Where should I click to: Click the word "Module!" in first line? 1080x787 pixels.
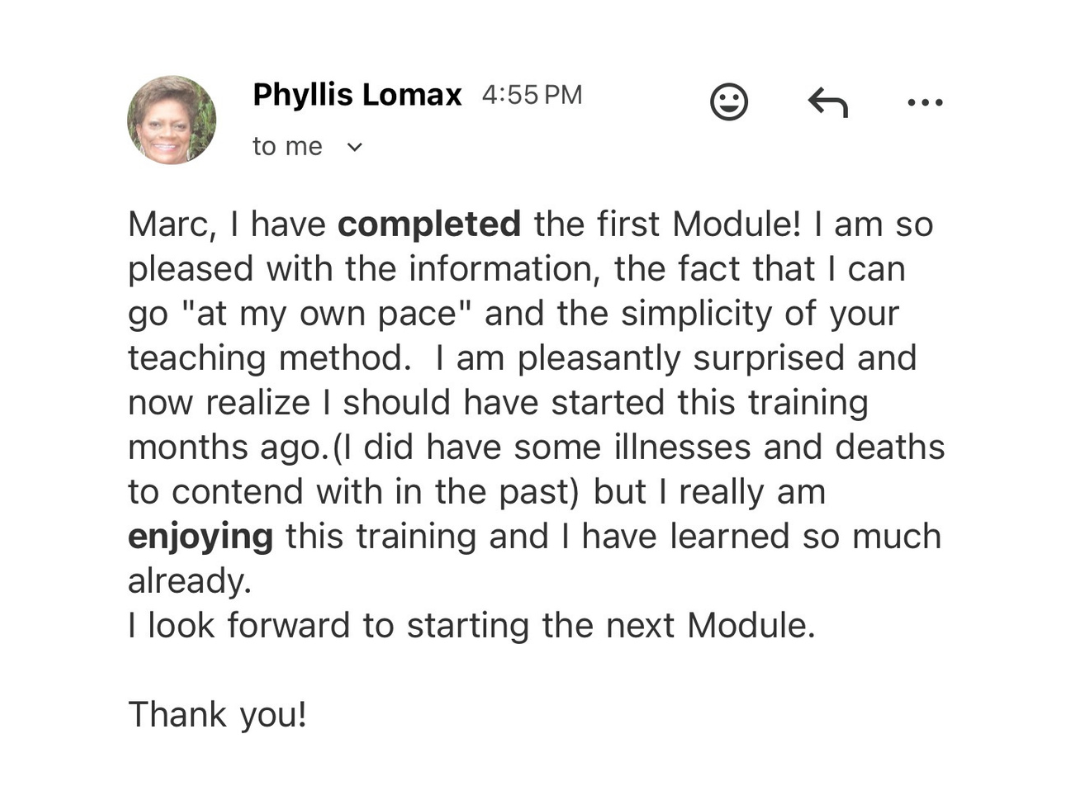pos(736,224)
